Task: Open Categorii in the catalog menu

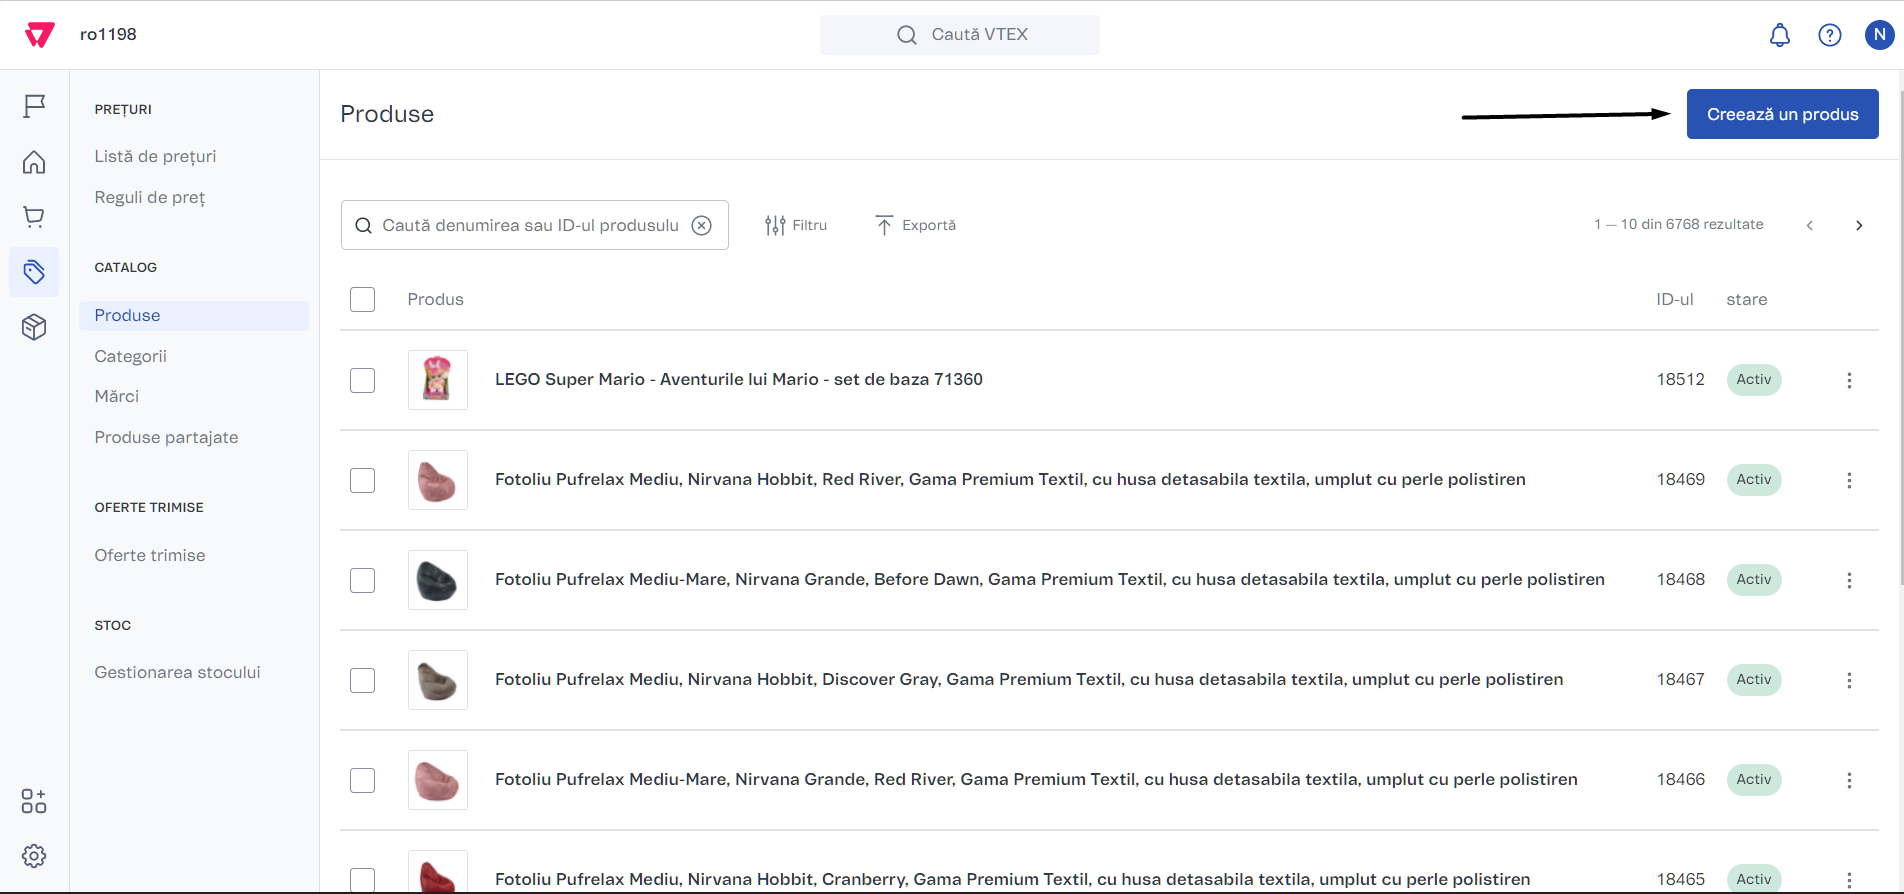Action: click(130, 356)
